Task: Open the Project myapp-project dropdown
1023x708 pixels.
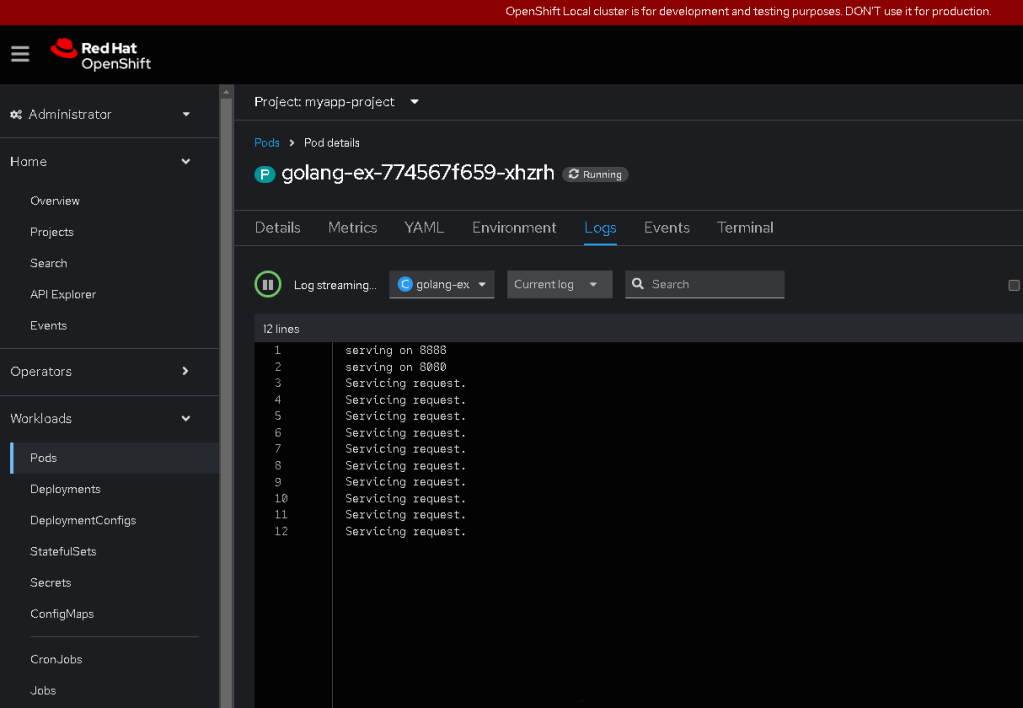Action: (x=337, y=102)
